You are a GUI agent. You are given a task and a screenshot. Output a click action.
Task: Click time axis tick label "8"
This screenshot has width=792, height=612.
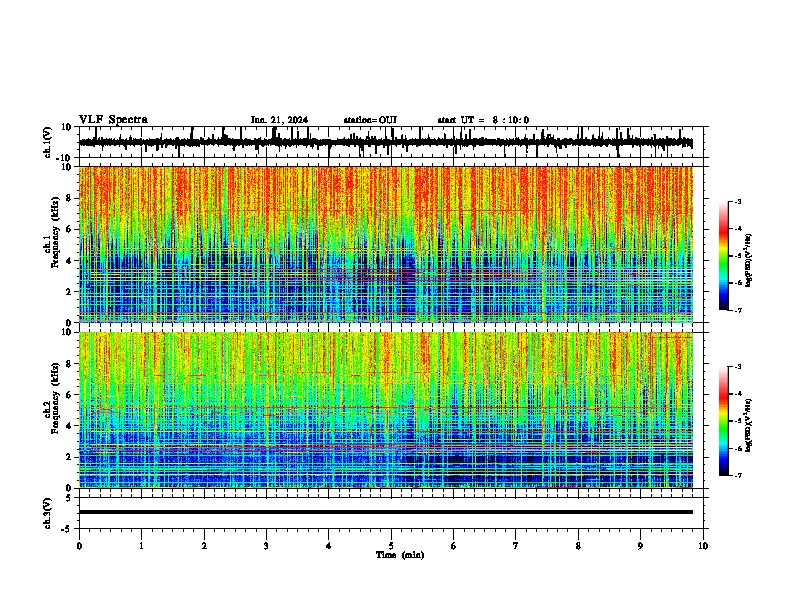pos(578,546)
